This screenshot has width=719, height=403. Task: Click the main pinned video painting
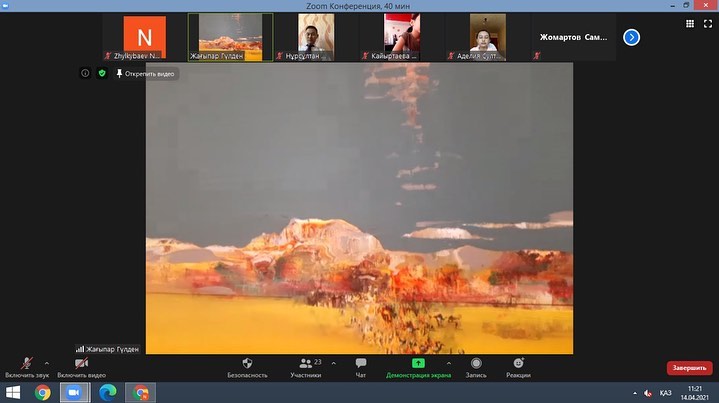(360, 208)
